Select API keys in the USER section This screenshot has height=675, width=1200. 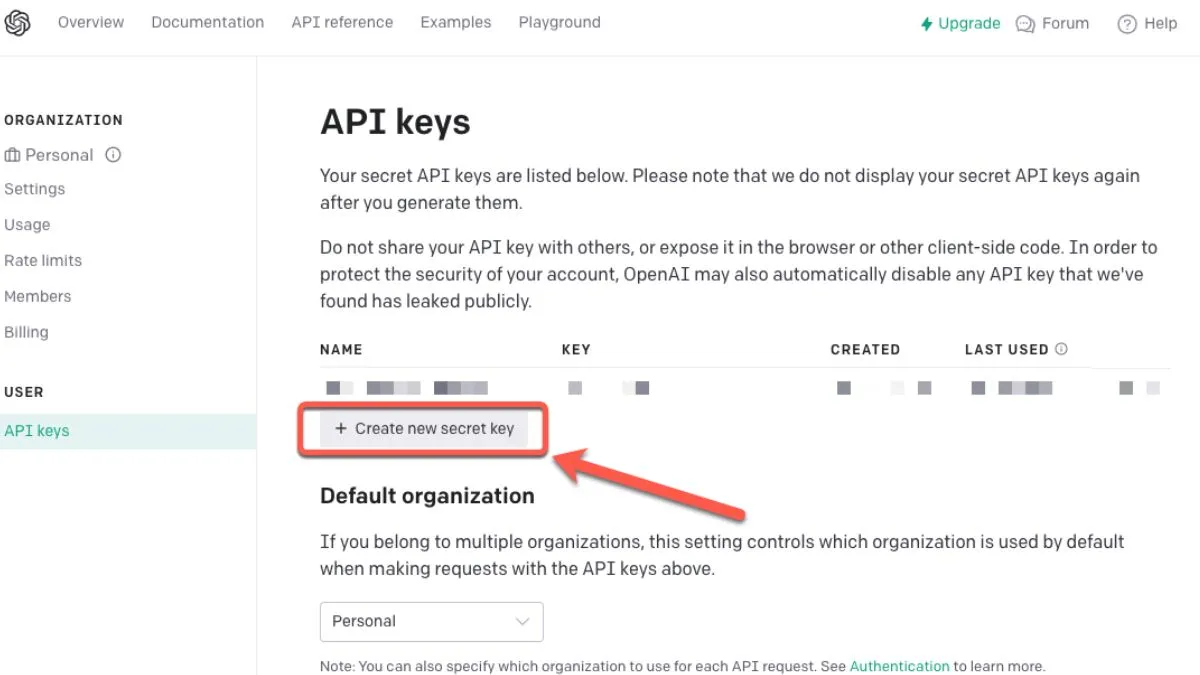pyautogui.click(x=37, y=430)
